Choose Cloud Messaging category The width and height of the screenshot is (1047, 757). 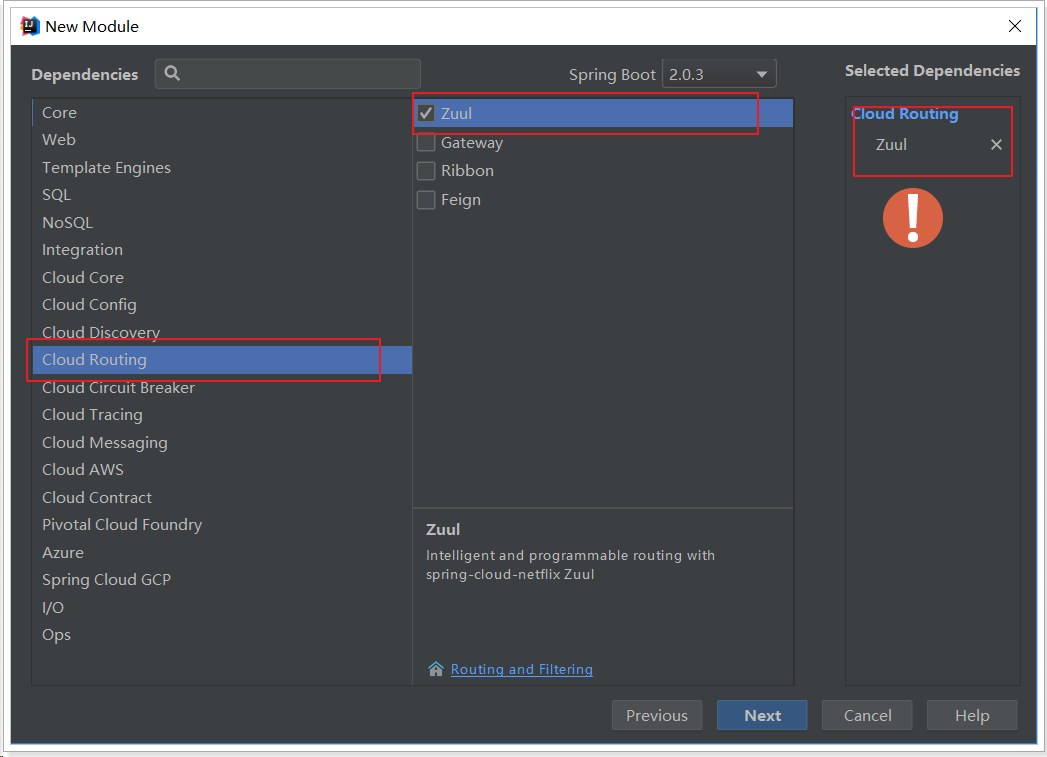(x=222, y=443)
